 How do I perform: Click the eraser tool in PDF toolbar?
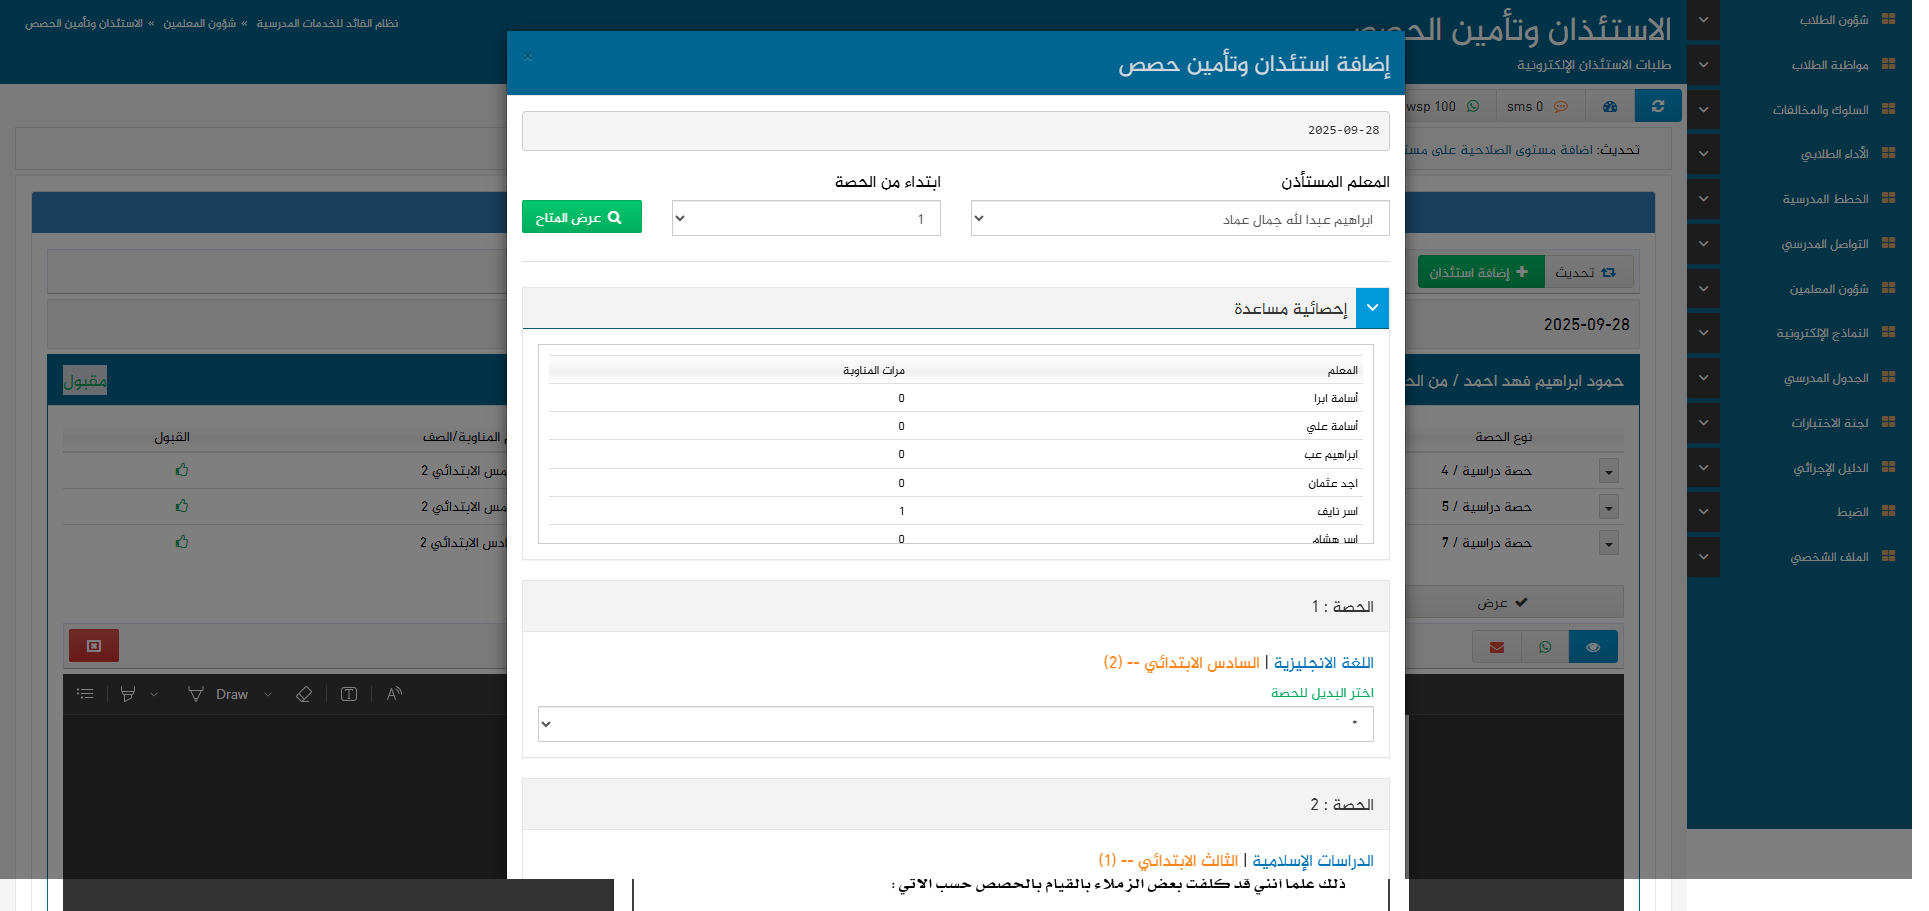point(304,694)
